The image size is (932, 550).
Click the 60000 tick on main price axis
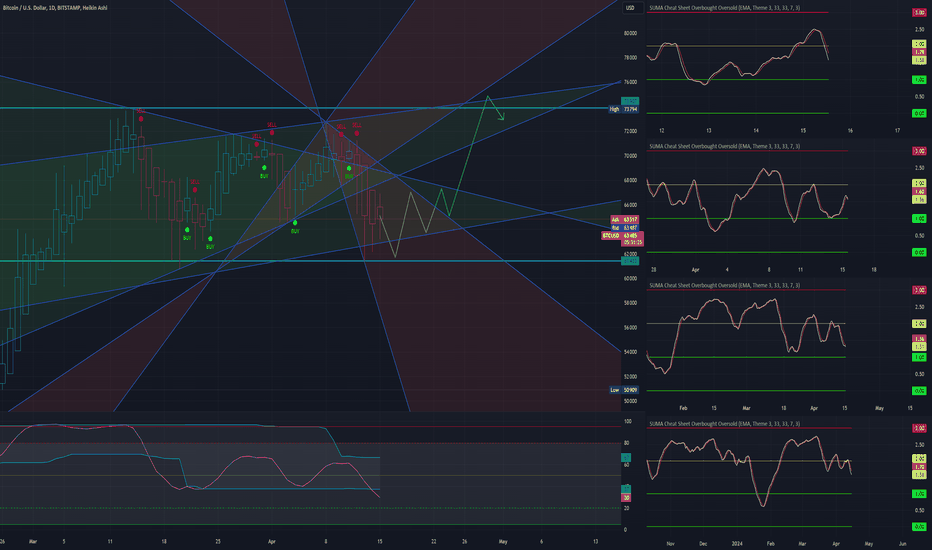(x=630, y=278)
